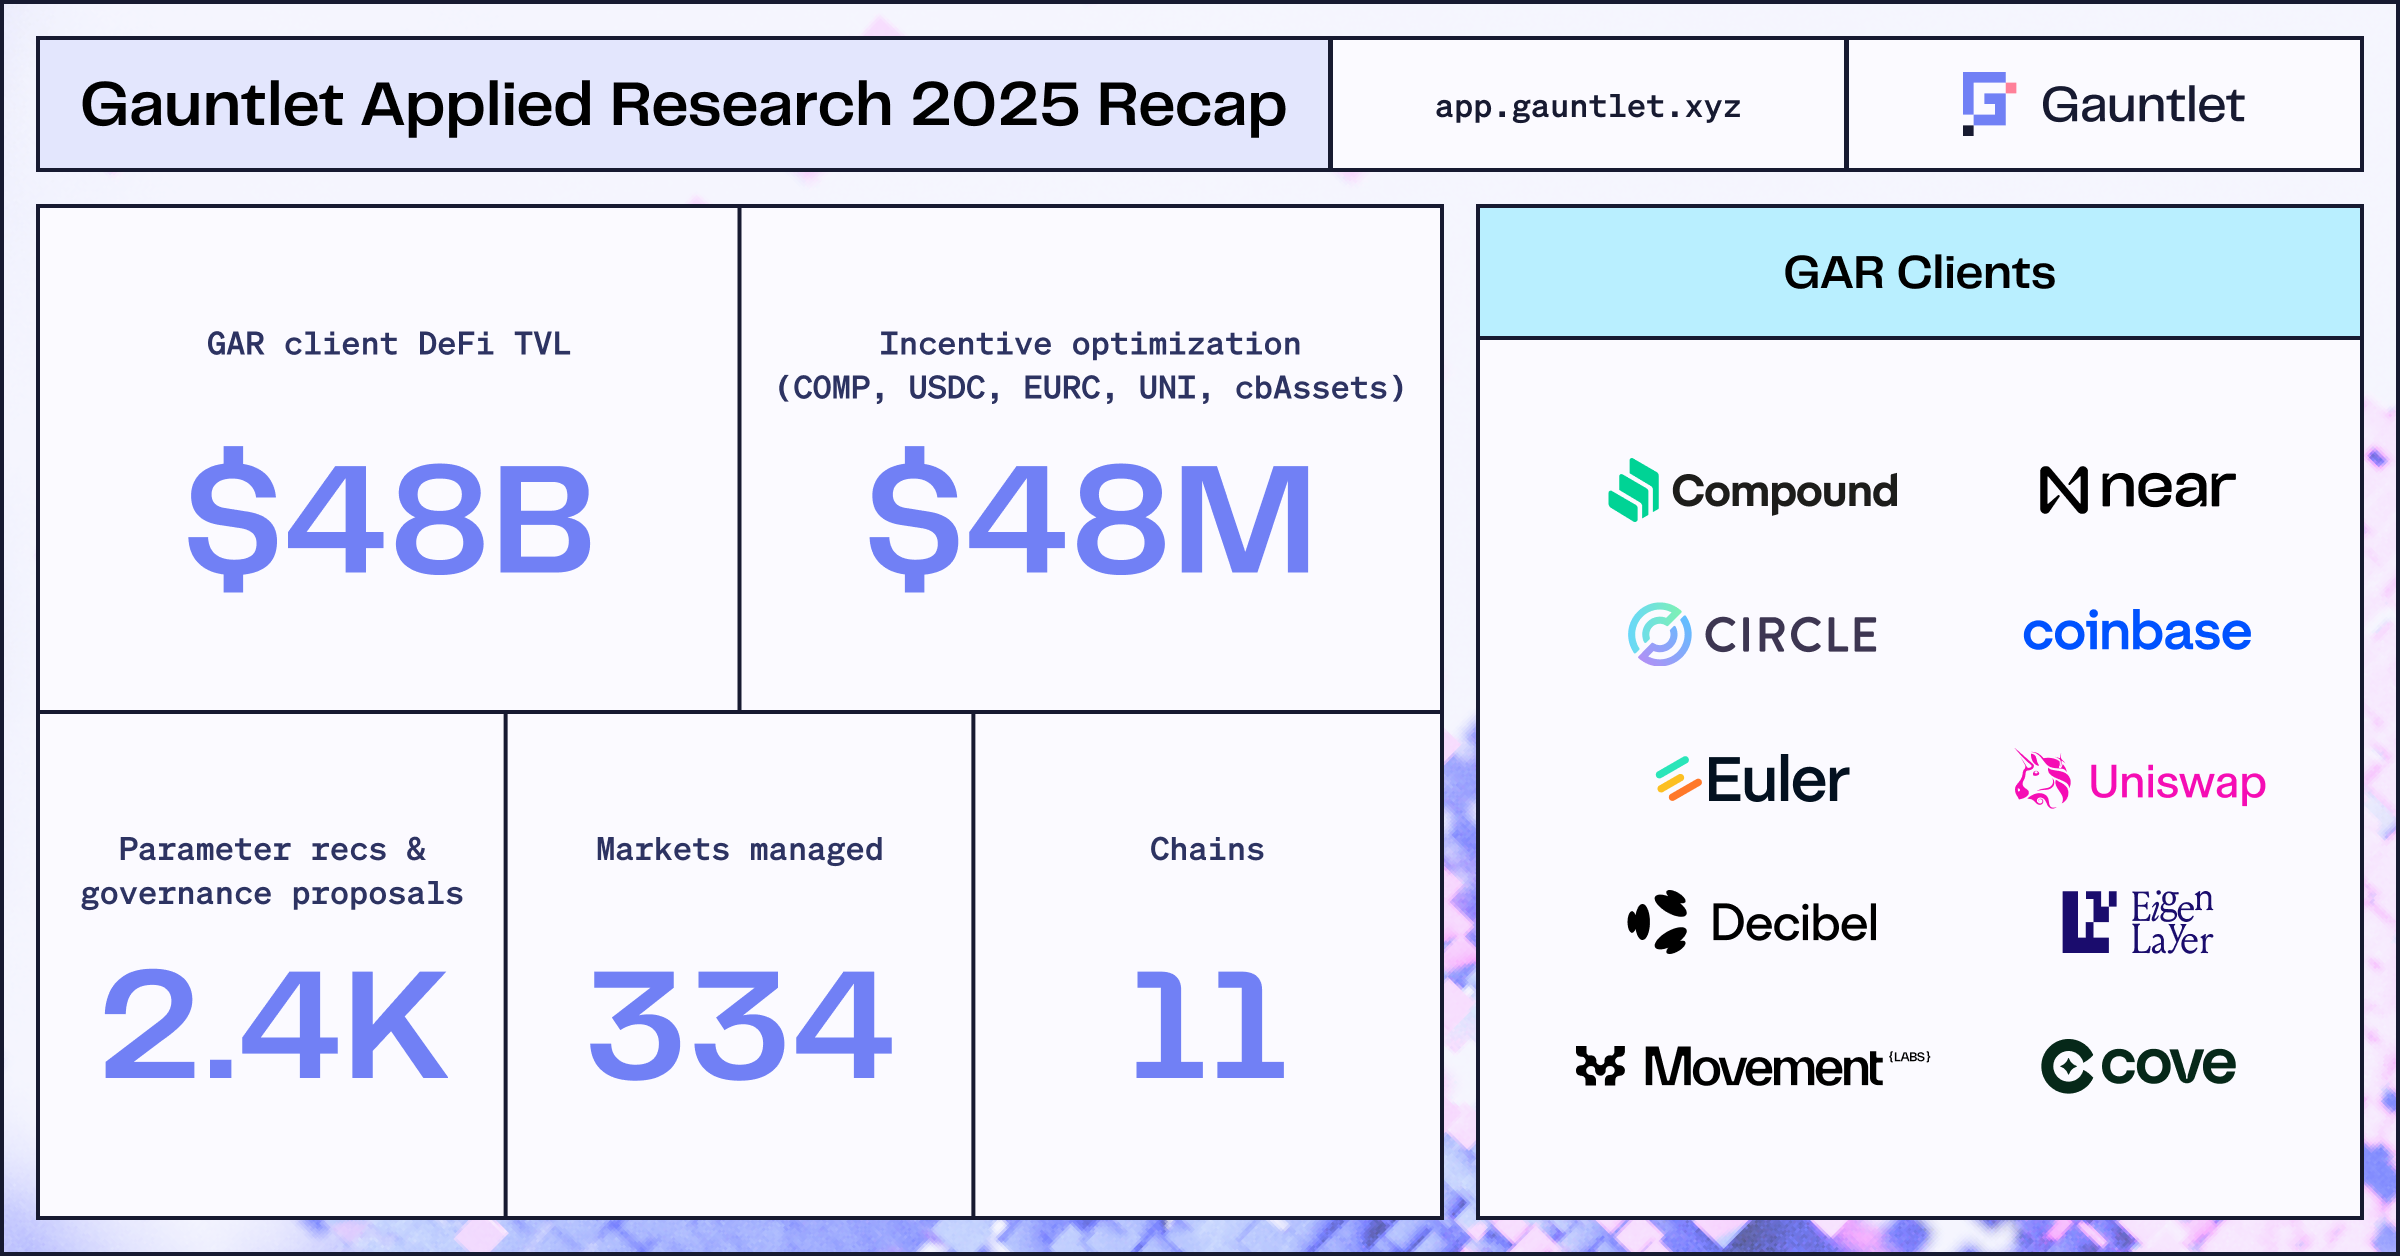This screenshot has height=1256, width=2400.
Task: Click the Gauntlet logo icon
Action: [1987, 103]
